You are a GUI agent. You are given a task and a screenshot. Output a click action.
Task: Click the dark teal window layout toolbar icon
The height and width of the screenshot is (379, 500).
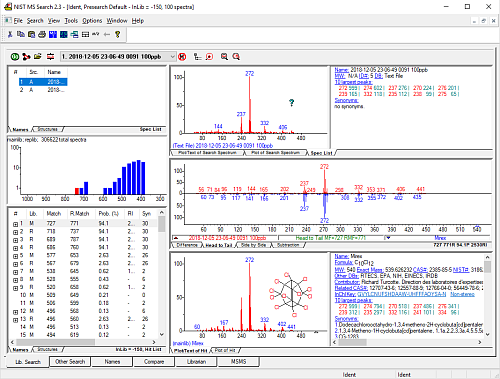coord(63,34)
